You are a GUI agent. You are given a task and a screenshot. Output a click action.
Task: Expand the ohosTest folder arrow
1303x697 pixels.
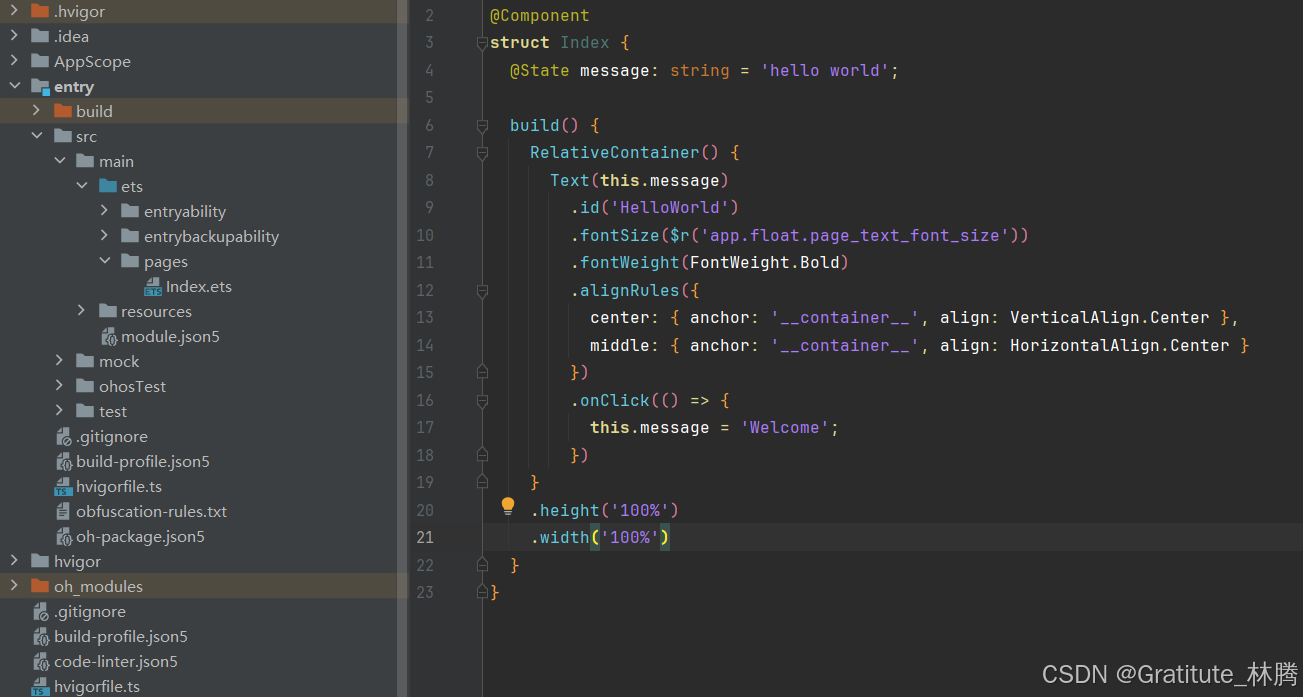coord(60,386)
